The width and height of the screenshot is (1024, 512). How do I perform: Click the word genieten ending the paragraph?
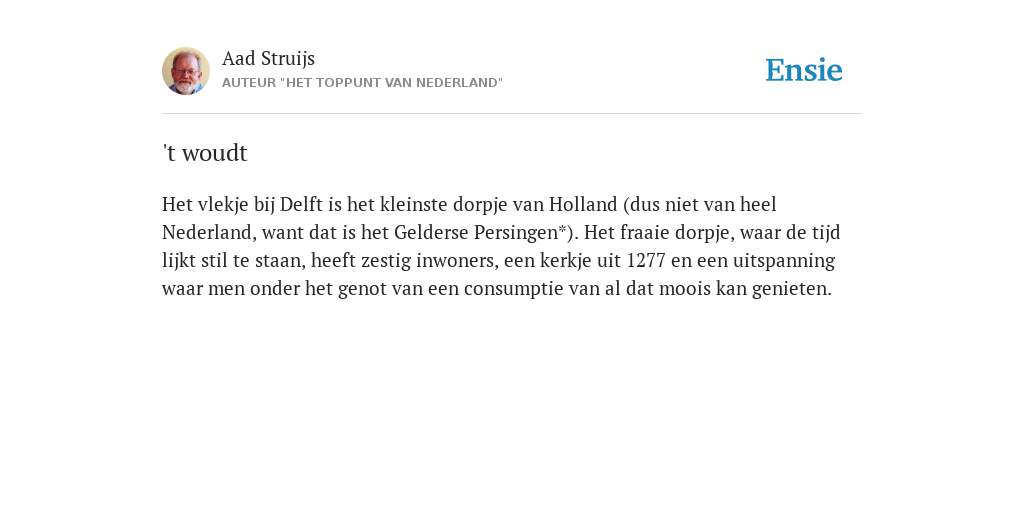[792, 289]
